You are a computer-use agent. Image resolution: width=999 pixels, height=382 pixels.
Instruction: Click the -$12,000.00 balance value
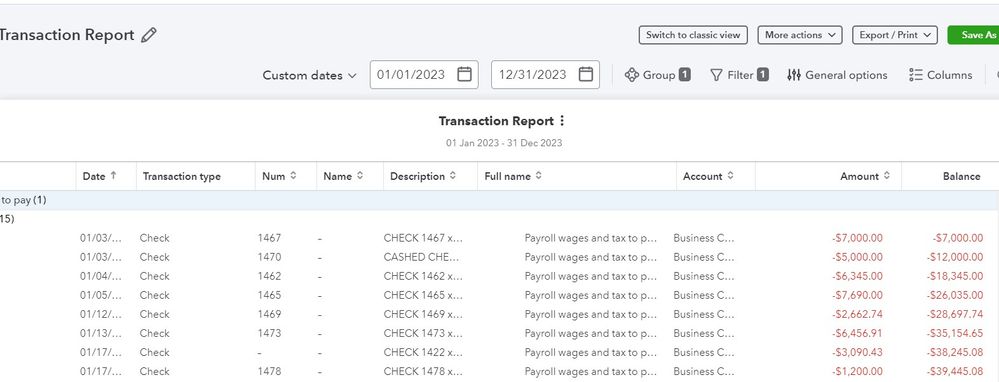[954, 257]
